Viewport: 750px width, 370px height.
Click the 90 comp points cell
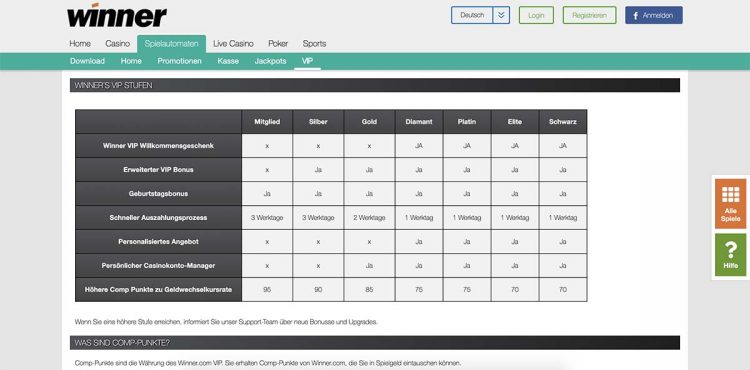click(318, 289)
